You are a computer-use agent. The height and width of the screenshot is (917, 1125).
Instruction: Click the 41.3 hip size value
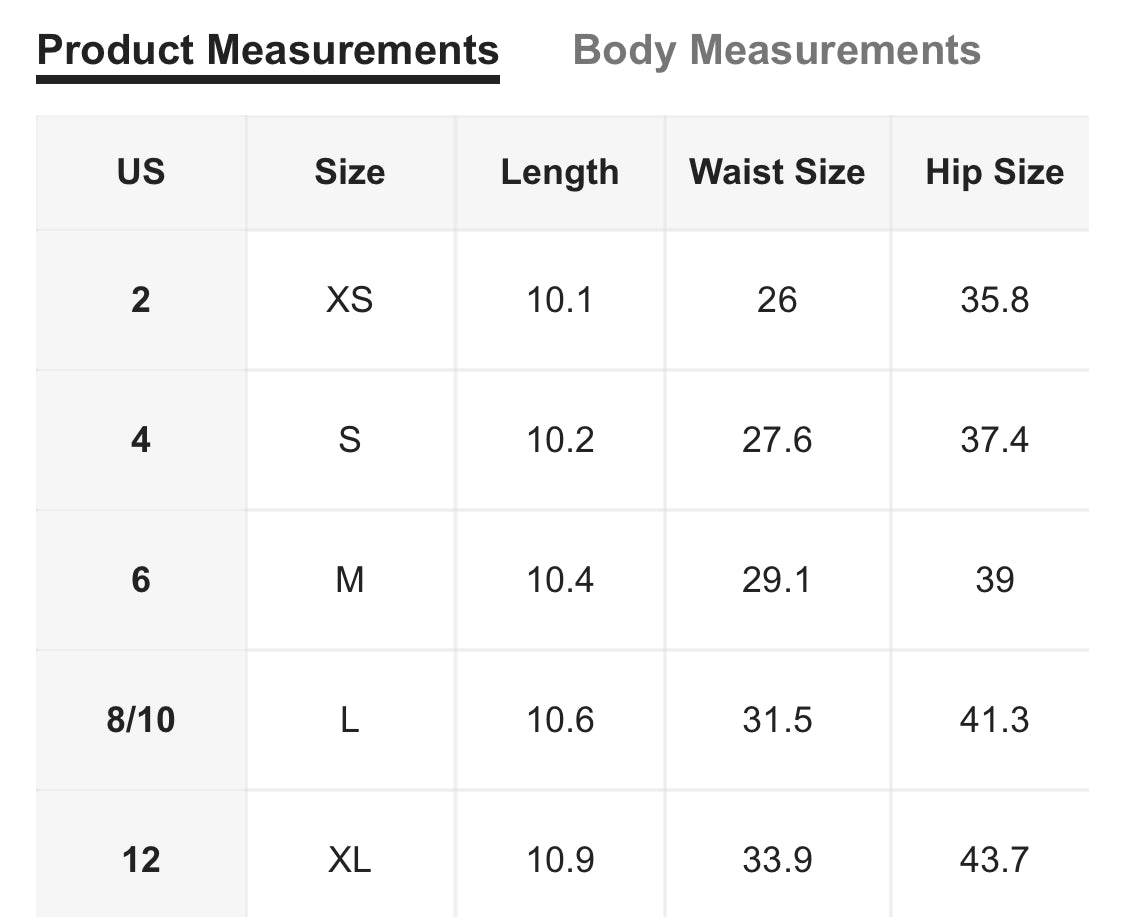point(994,720)
